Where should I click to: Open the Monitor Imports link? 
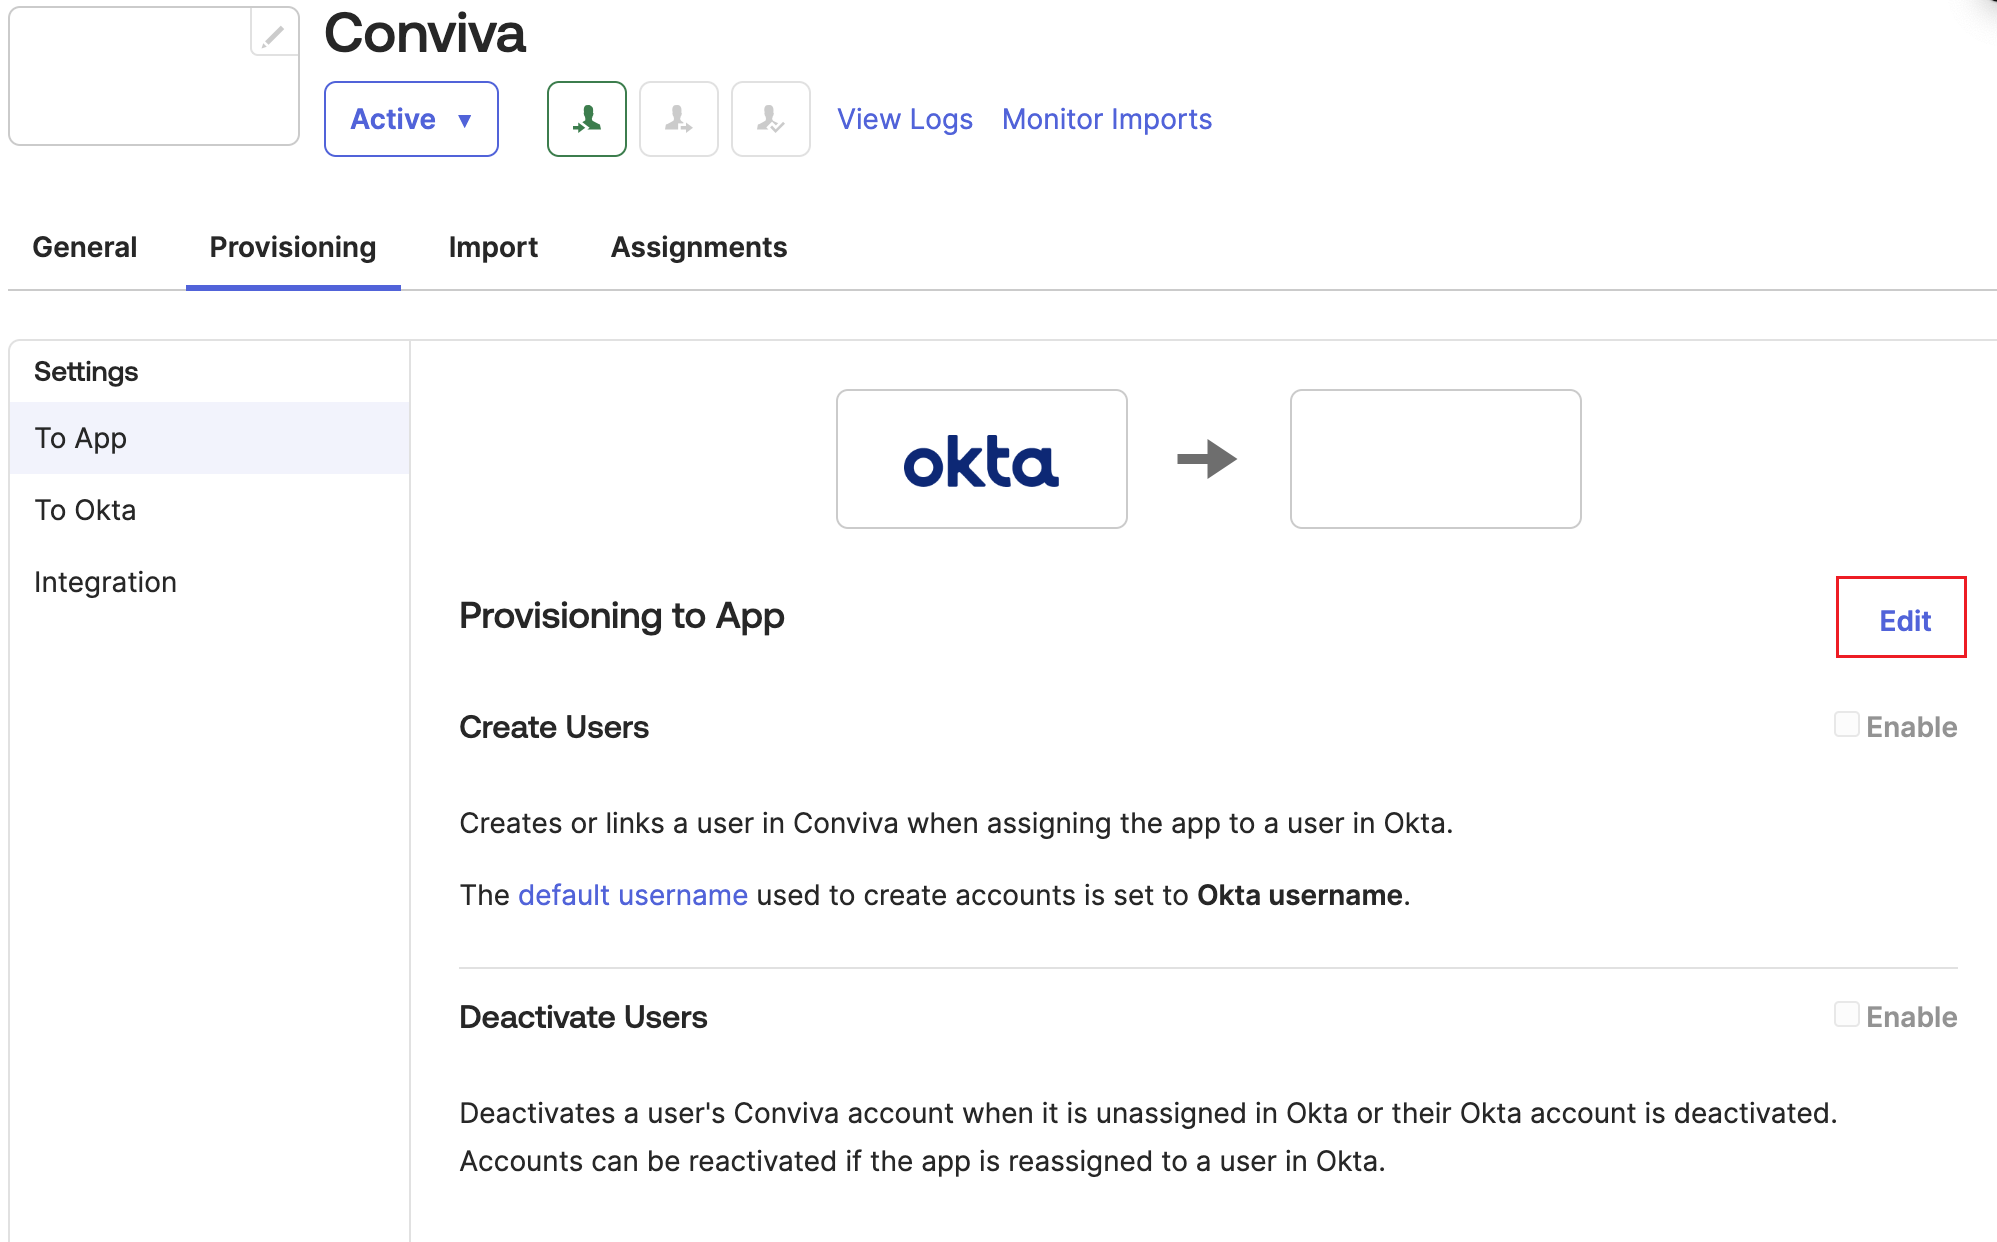pyautogui.click(x=1107, y=119)
